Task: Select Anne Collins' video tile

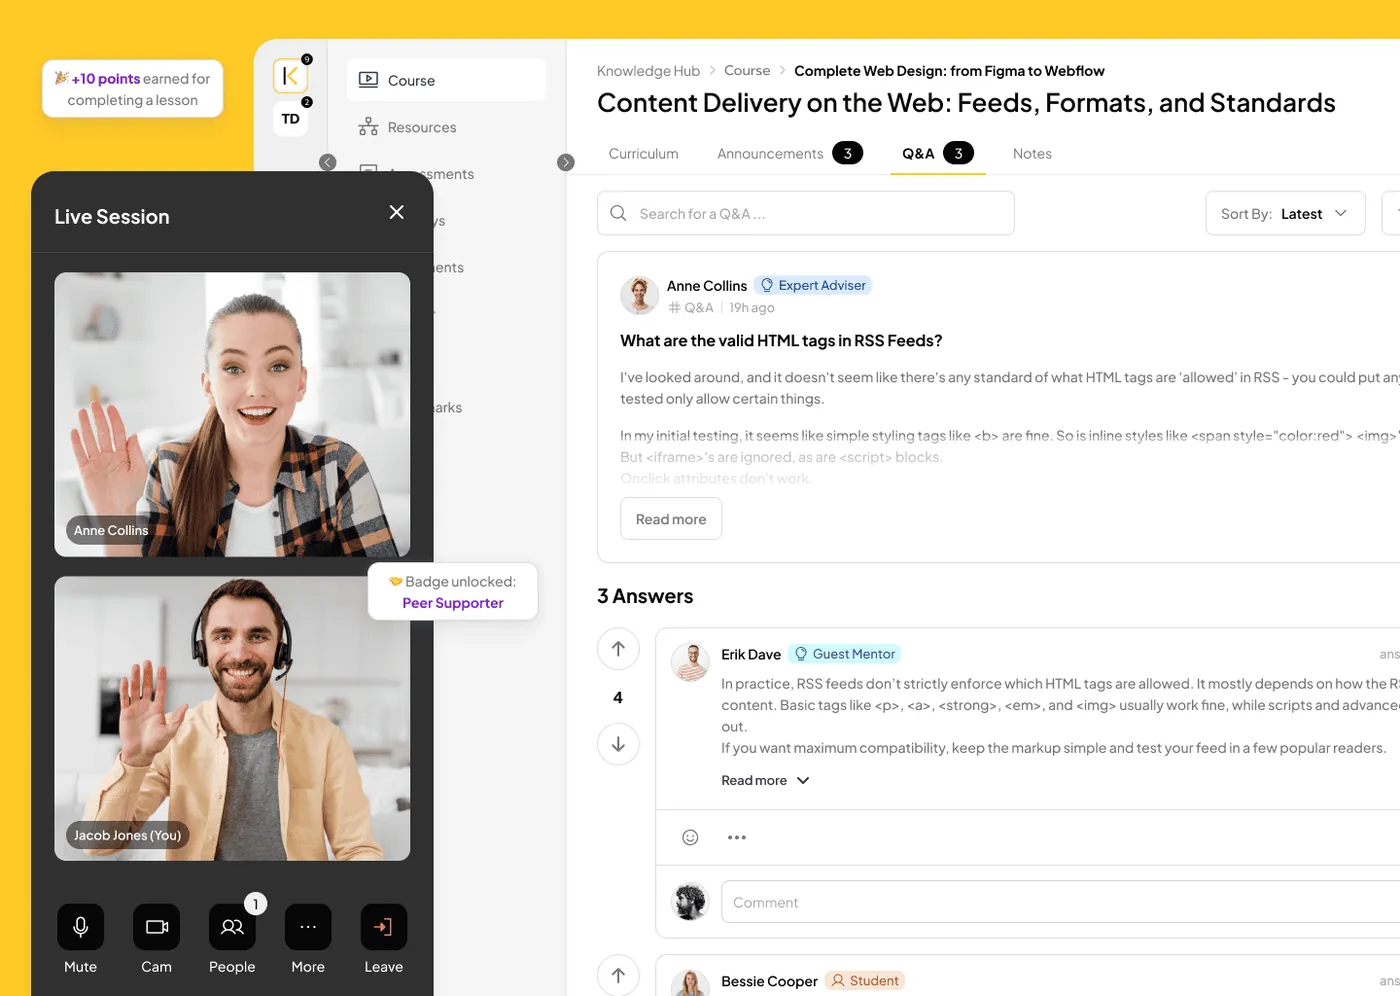Action: point(232,415)
